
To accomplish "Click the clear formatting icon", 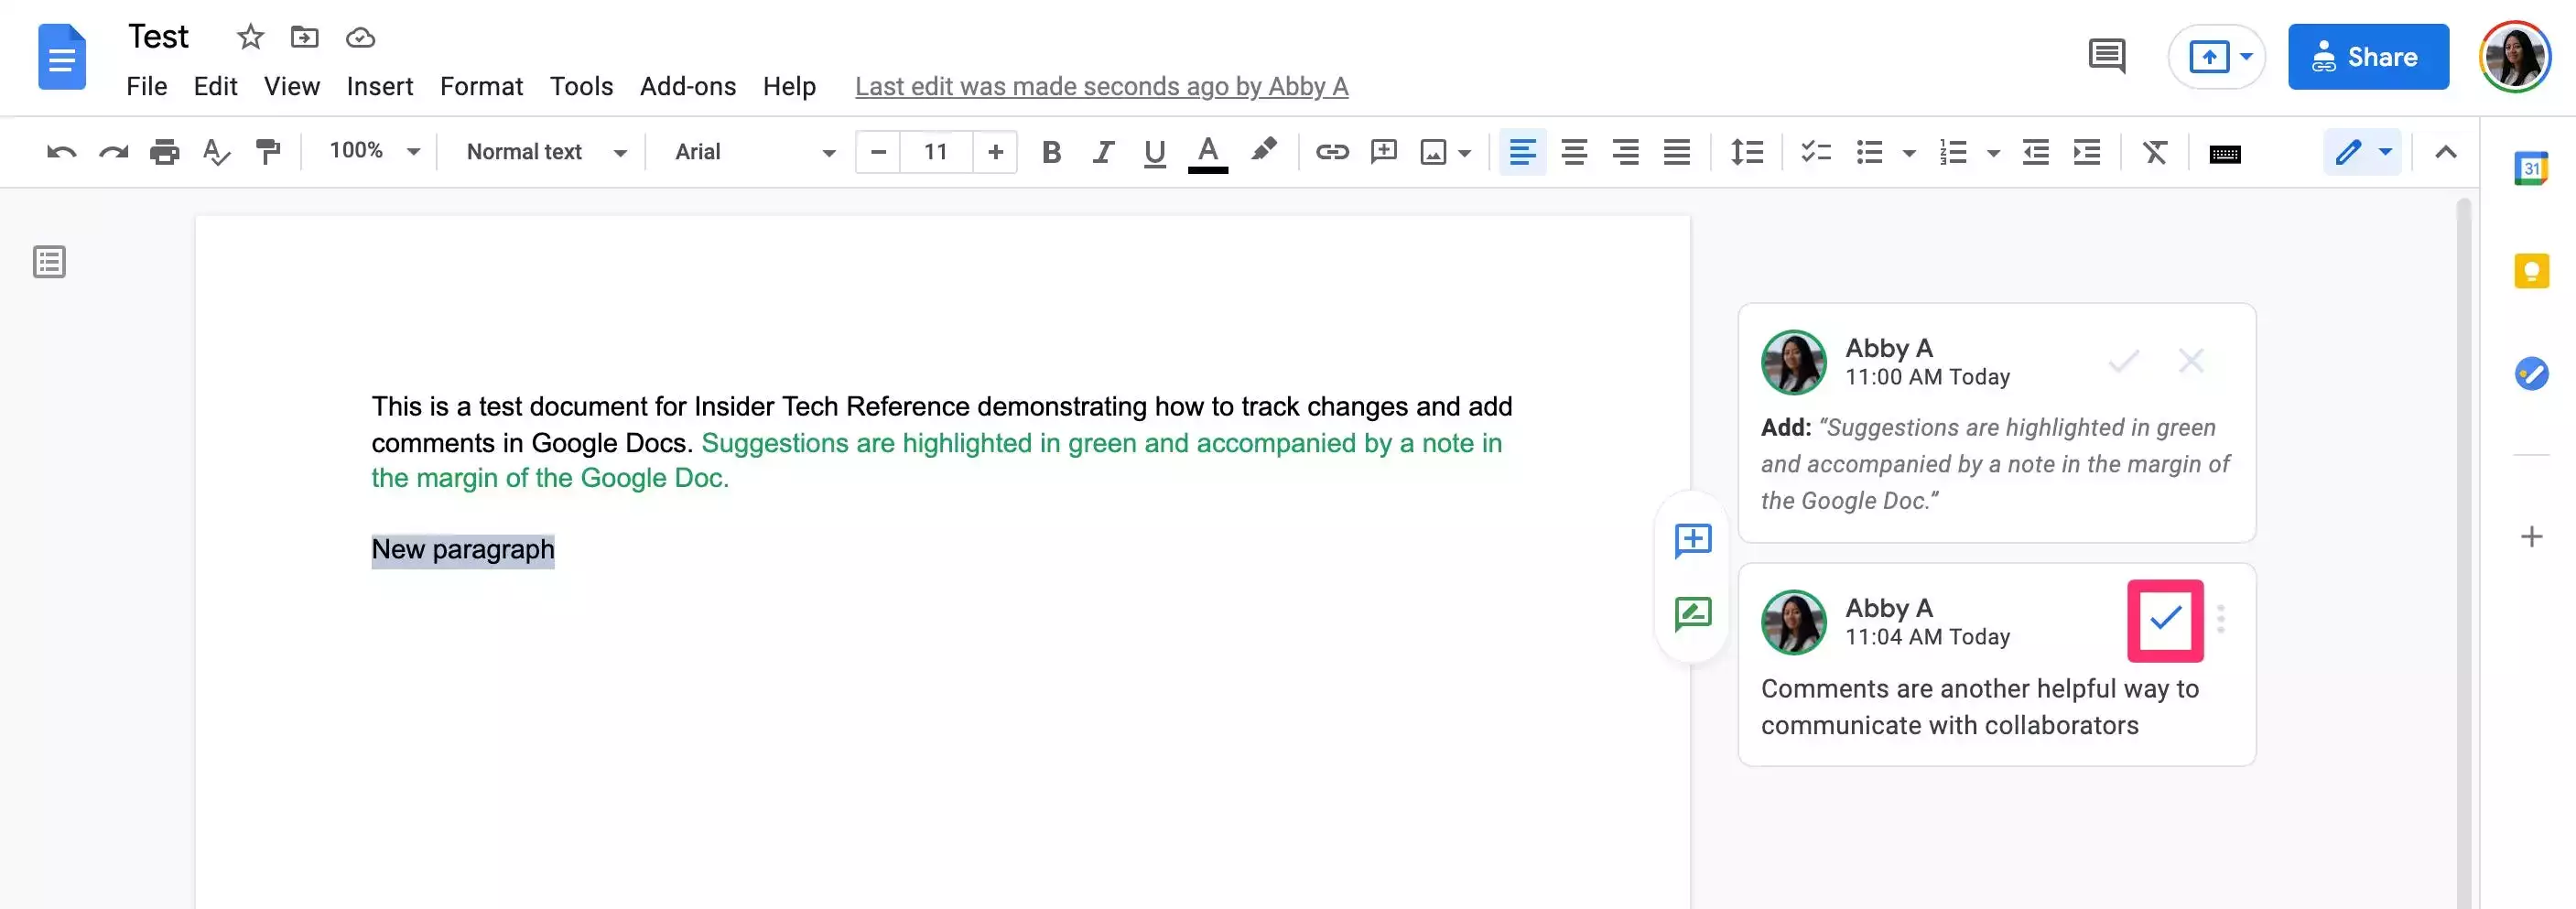I will pos(2154,152).
